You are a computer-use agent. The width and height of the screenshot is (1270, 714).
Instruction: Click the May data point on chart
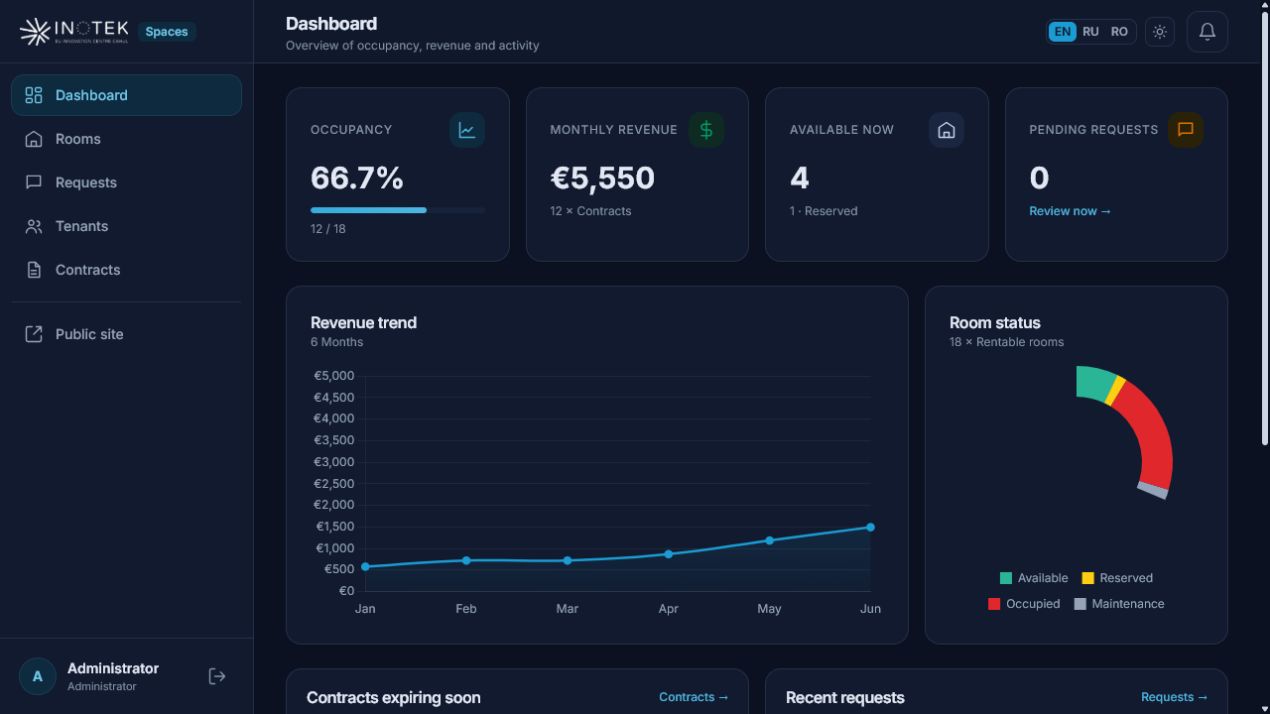(x=769, y=541)
